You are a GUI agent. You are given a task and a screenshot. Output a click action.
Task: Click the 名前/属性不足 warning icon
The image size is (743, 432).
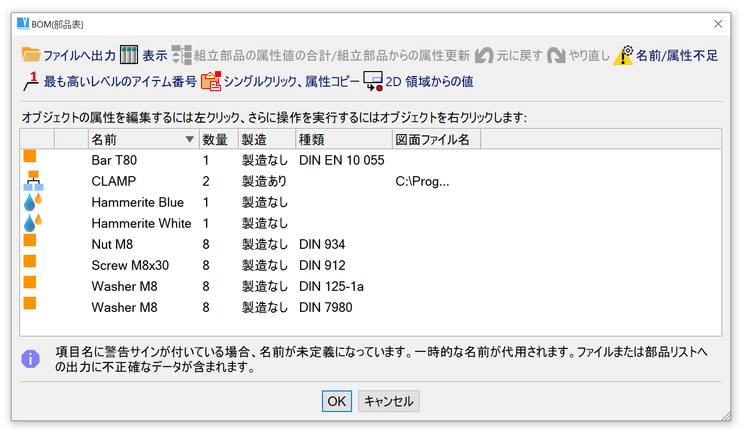[x=624, y=55]
